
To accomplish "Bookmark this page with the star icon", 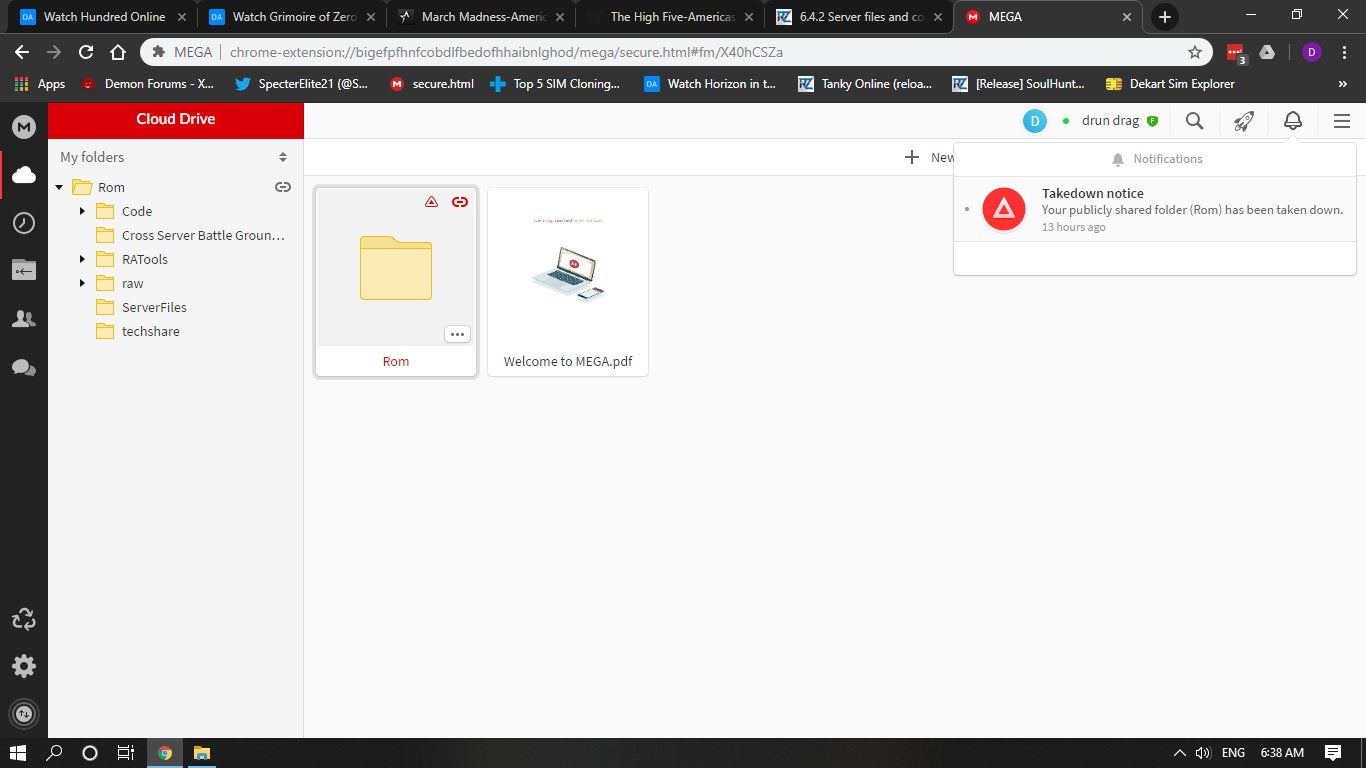I will 1195,52.
